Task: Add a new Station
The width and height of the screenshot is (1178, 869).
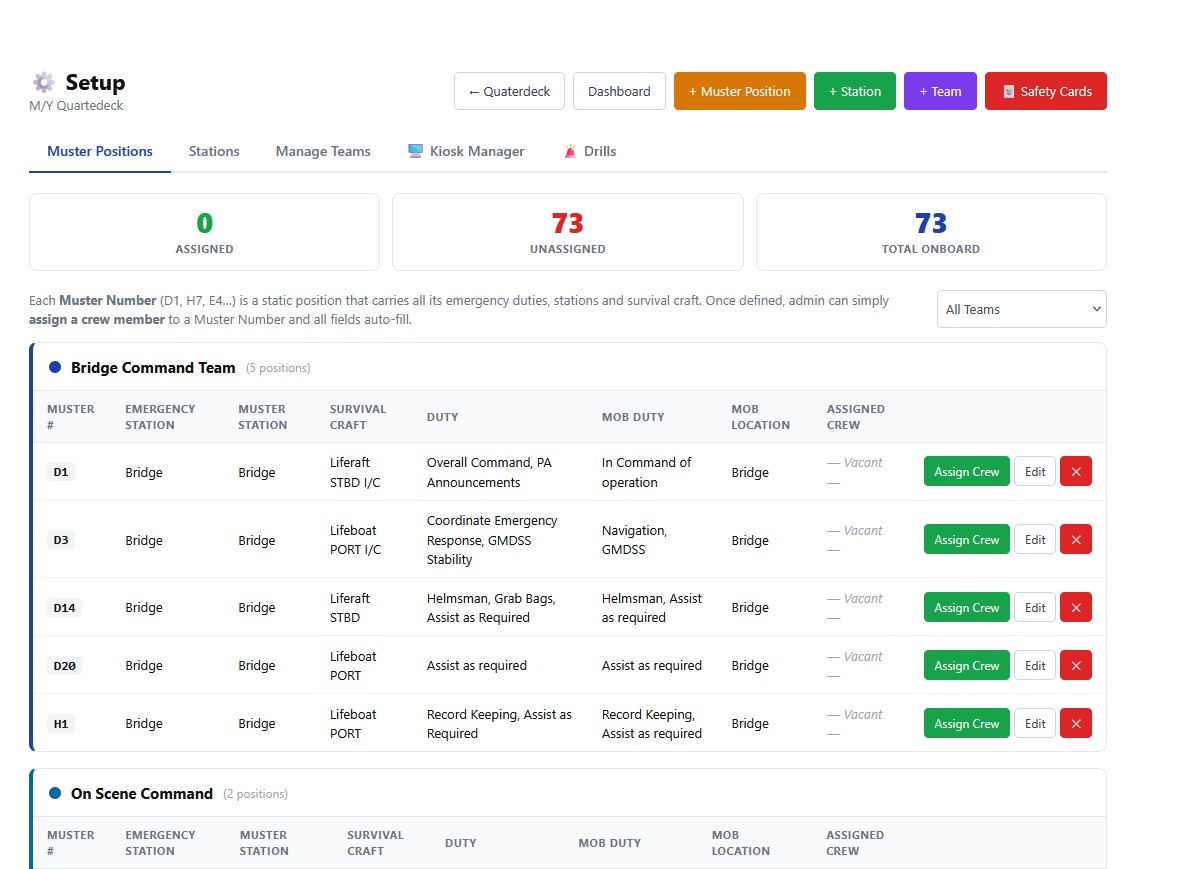Action: (855, 91)
